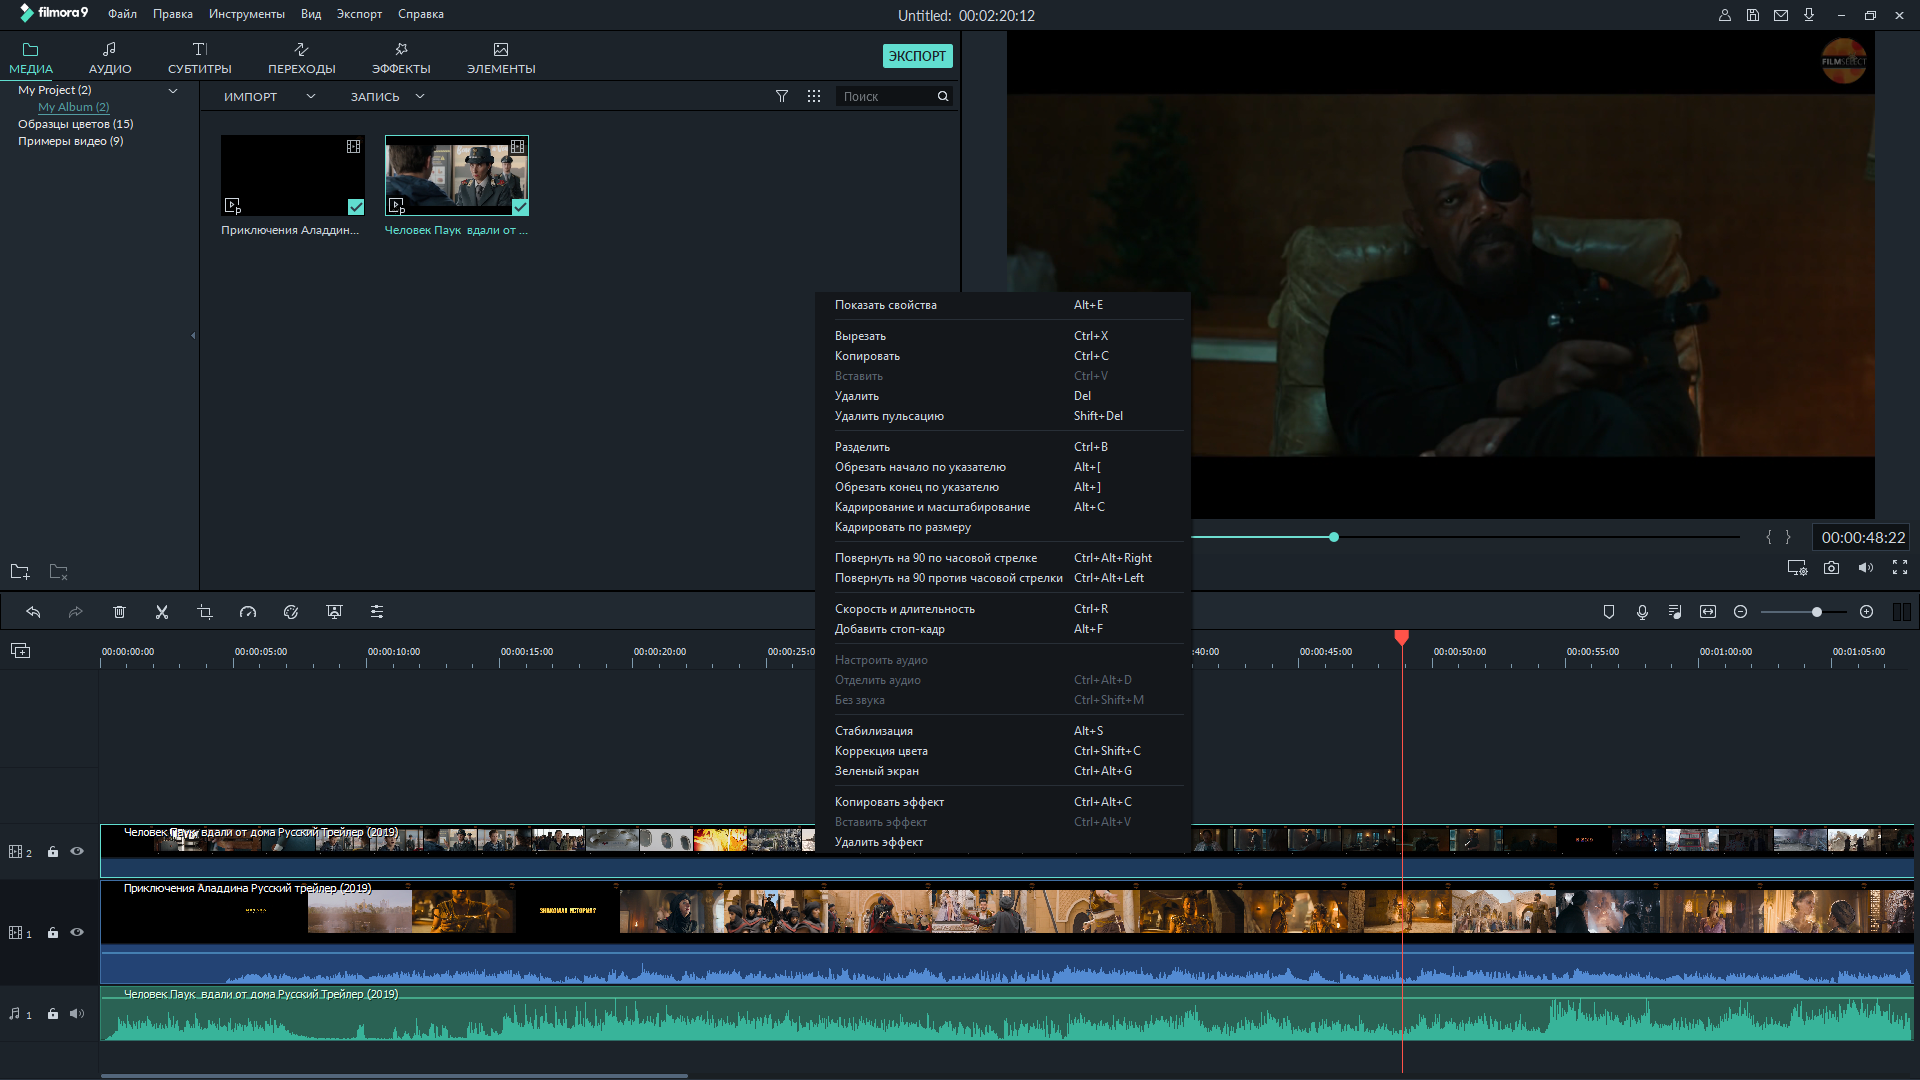Click the ИМПОРТ button label

click(250, 97)
